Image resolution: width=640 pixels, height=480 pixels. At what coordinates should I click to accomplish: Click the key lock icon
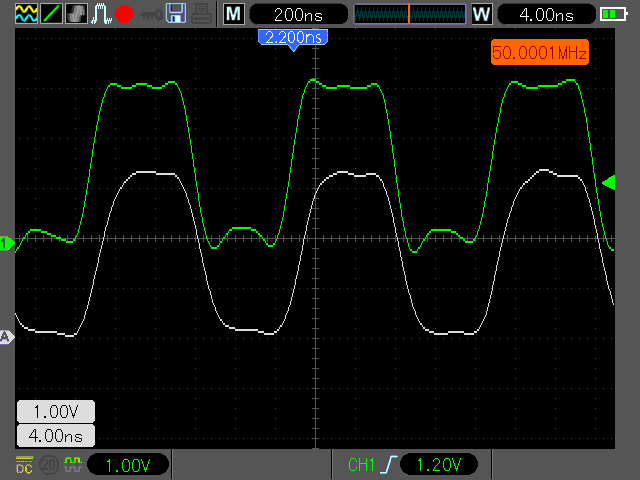click(x=151, y=14)
